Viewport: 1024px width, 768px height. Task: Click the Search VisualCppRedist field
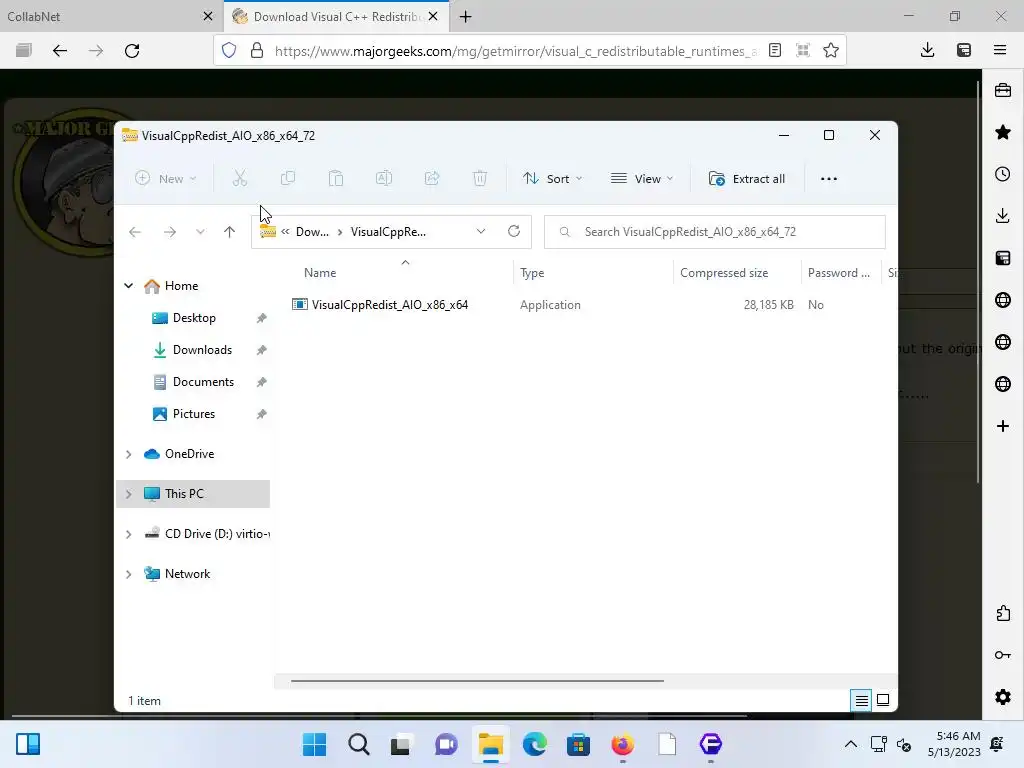[714, 232]
